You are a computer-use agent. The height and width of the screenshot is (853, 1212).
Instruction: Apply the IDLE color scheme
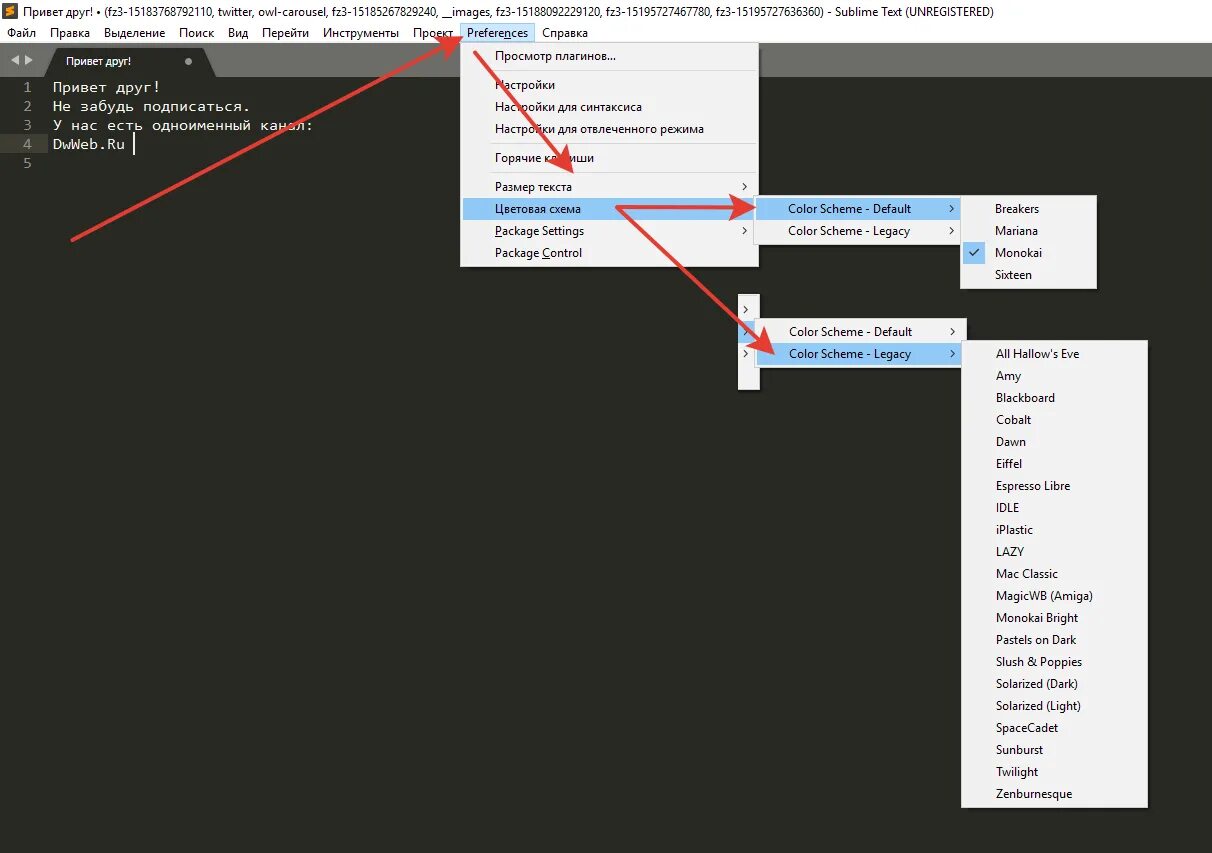click(1054, 508)
